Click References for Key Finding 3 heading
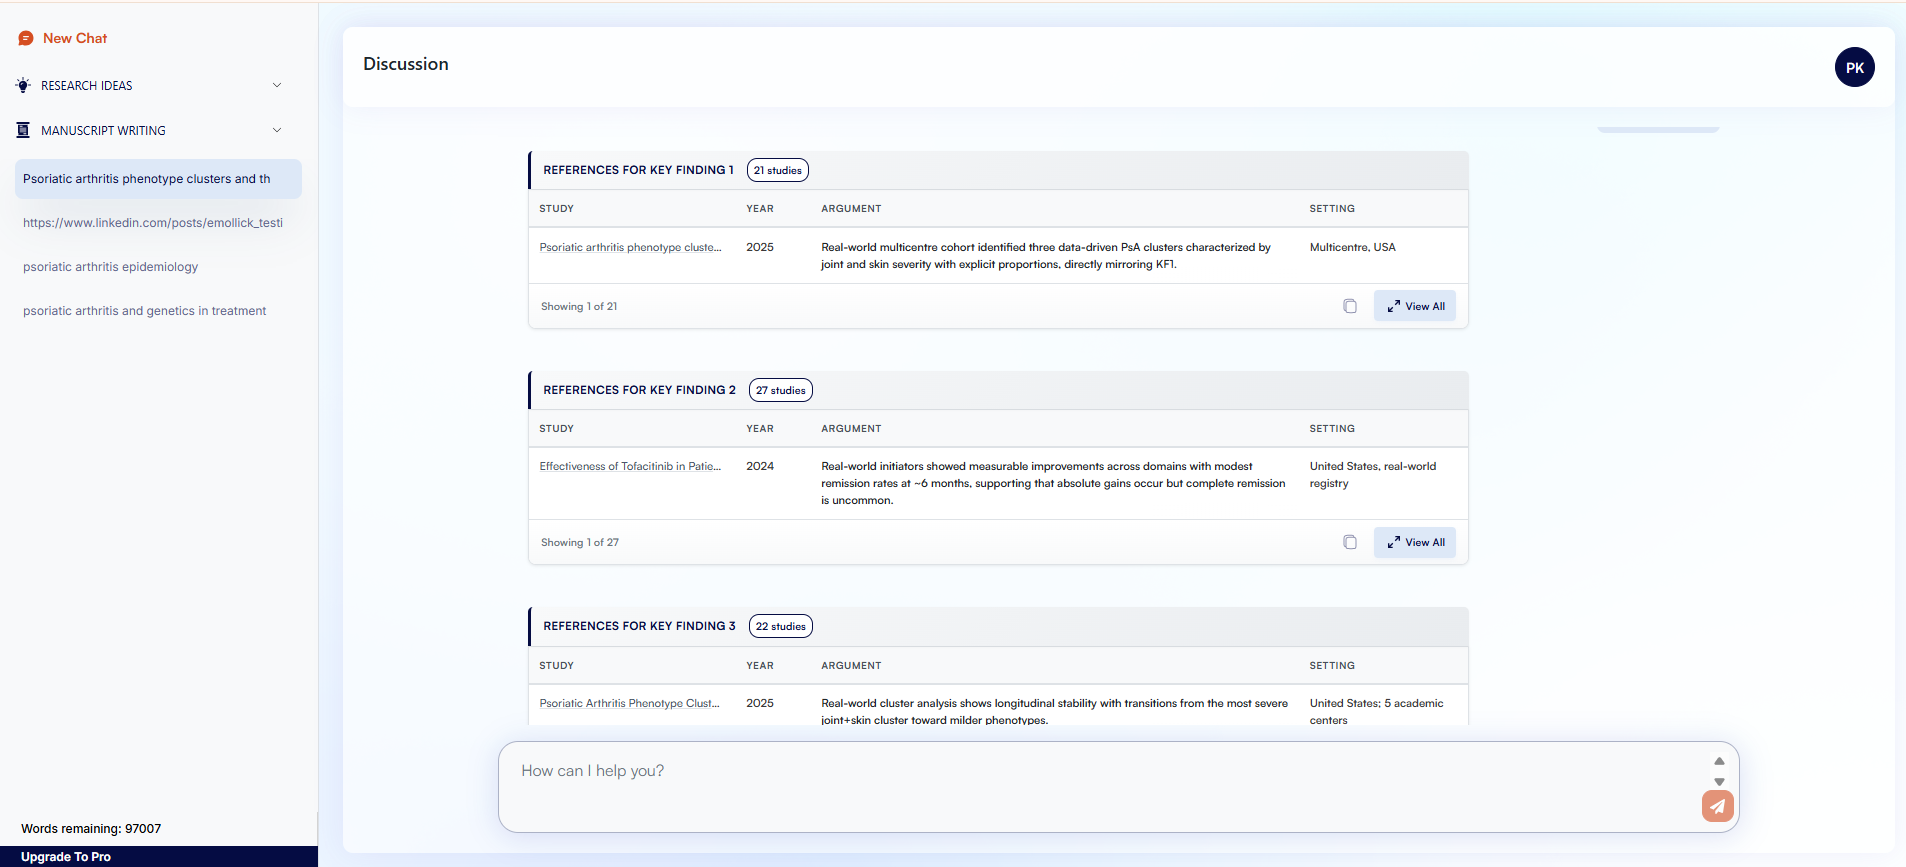This screenshot has height=867, width=1906. 639,626
